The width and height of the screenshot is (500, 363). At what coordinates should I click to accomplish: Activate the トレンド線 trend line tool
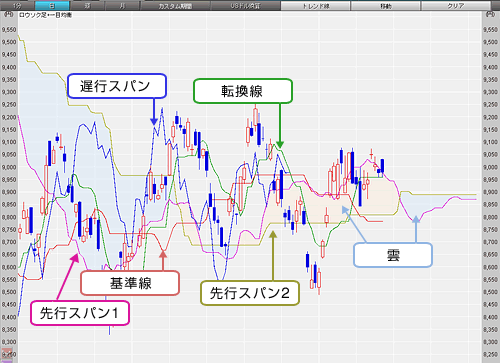315,5
